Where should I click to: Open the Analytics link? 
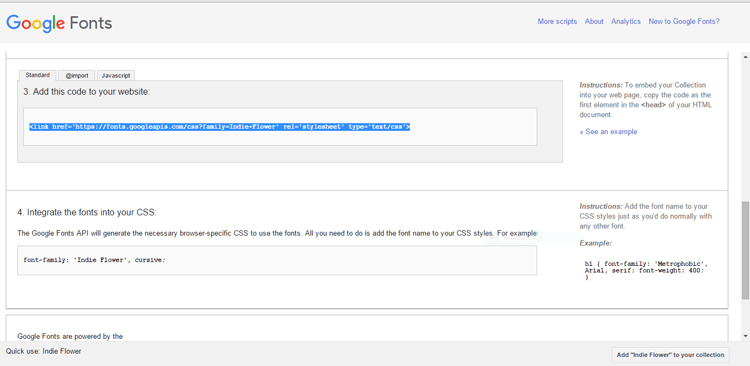point(626,22)
